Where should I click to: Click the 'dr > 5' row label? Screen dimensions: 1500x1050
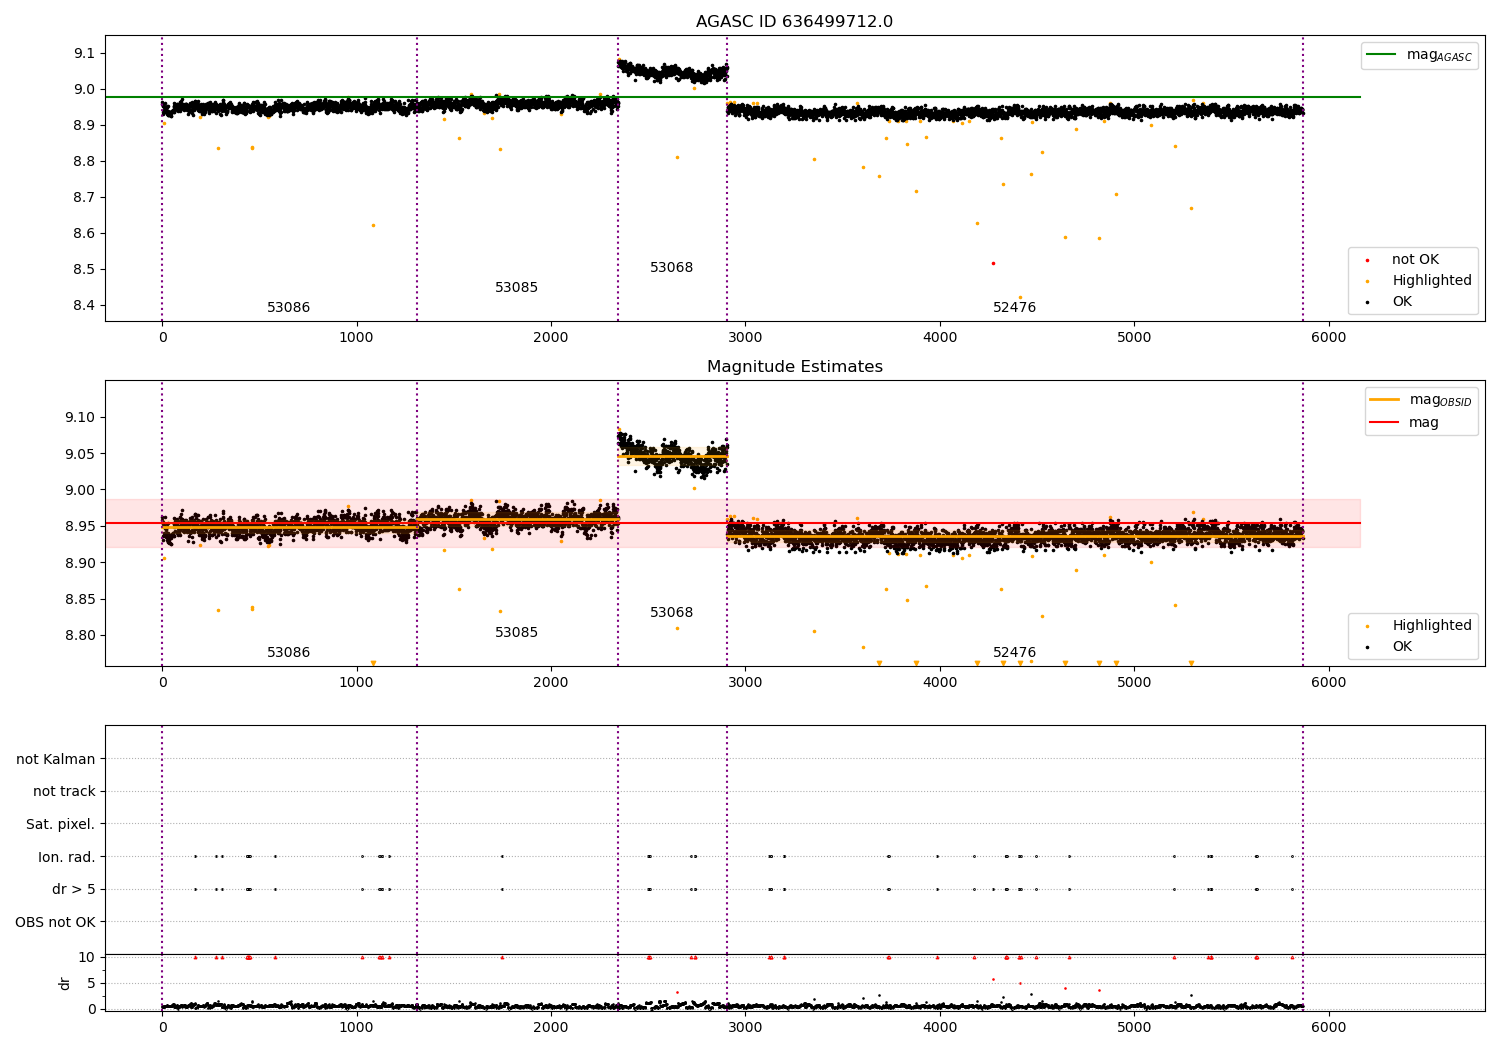(74, 890)
